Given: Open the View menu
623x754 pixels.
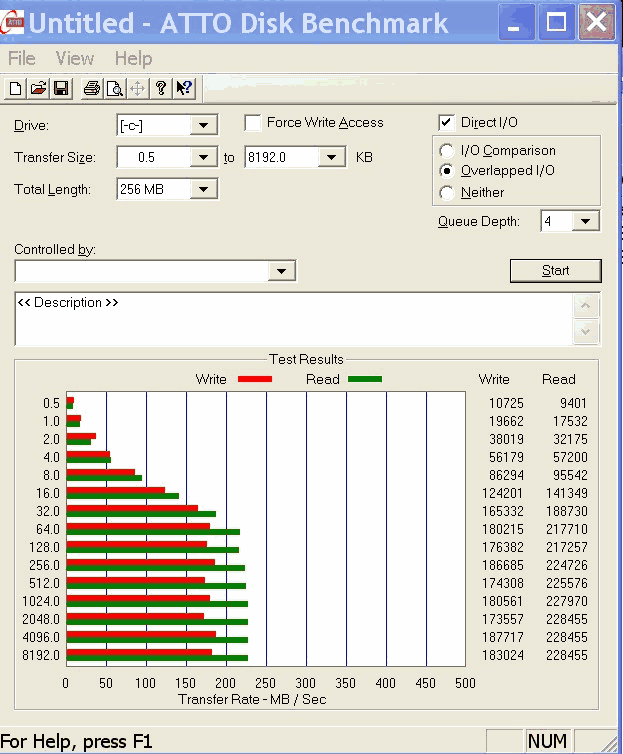Looking at the screenshot, I should coord(75,59).
